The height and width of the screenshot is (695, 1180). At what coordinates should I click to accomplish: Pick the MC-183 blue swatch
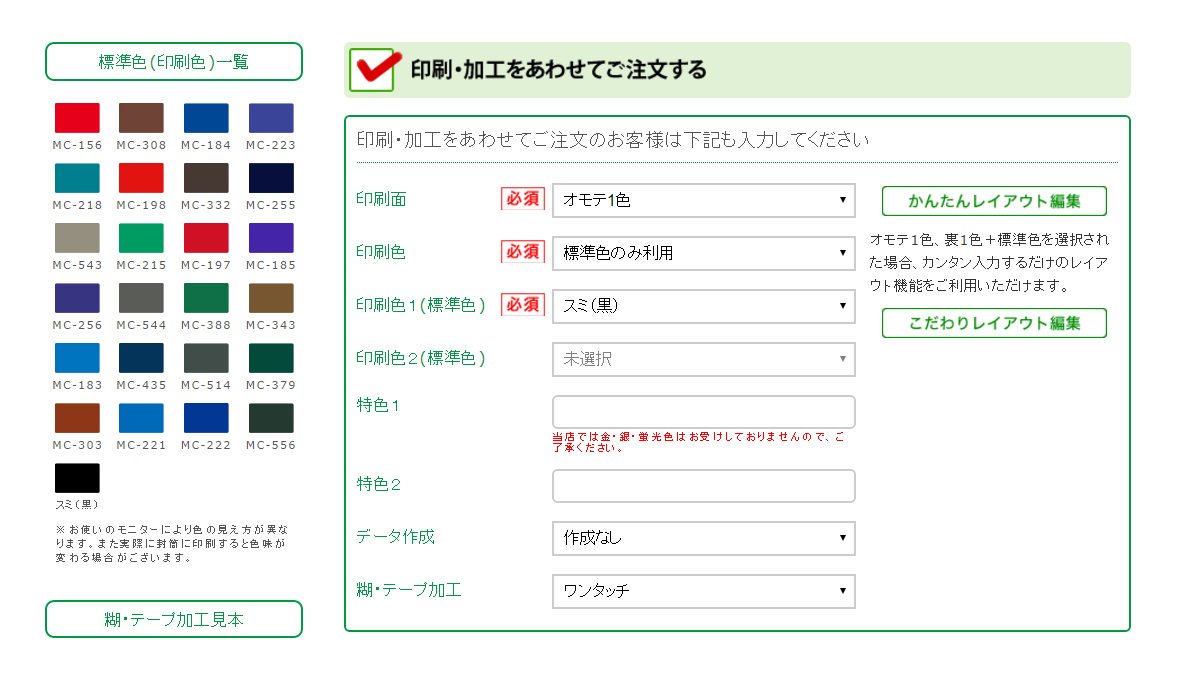(77, 357)
